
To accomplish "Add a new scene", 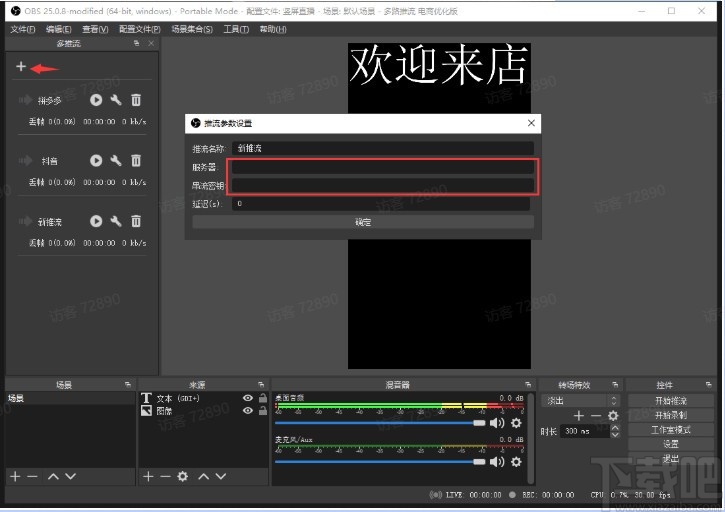I will point(15,476).
